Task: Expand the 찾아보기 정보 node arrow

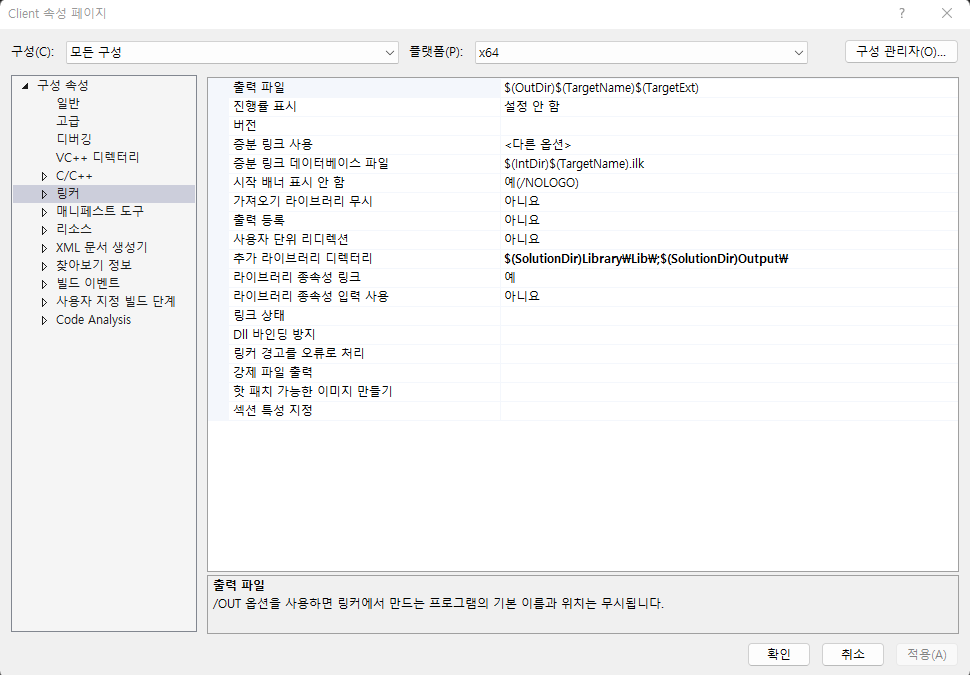Action: (x=44, y=266)
